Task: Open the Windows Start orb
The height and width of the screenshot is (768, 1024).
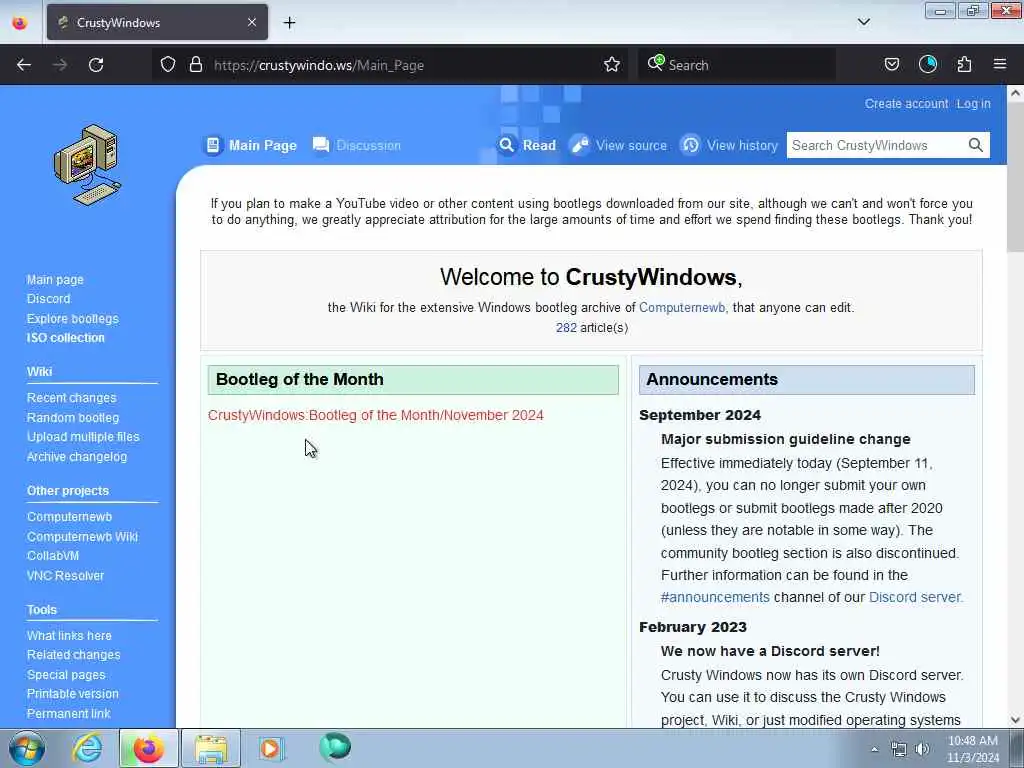Action: [27, 748]
